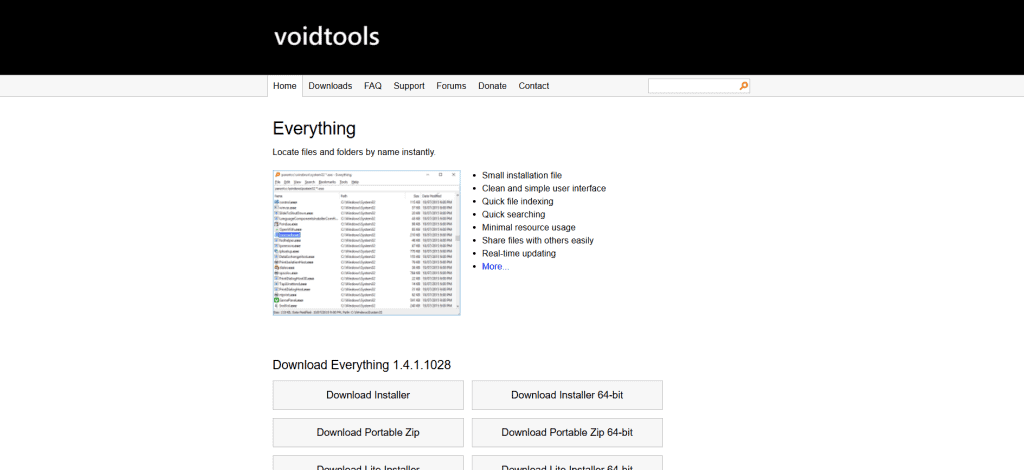
Task: Enlarge the Everything app screenshot thumbnail
Action: point(366,243)
